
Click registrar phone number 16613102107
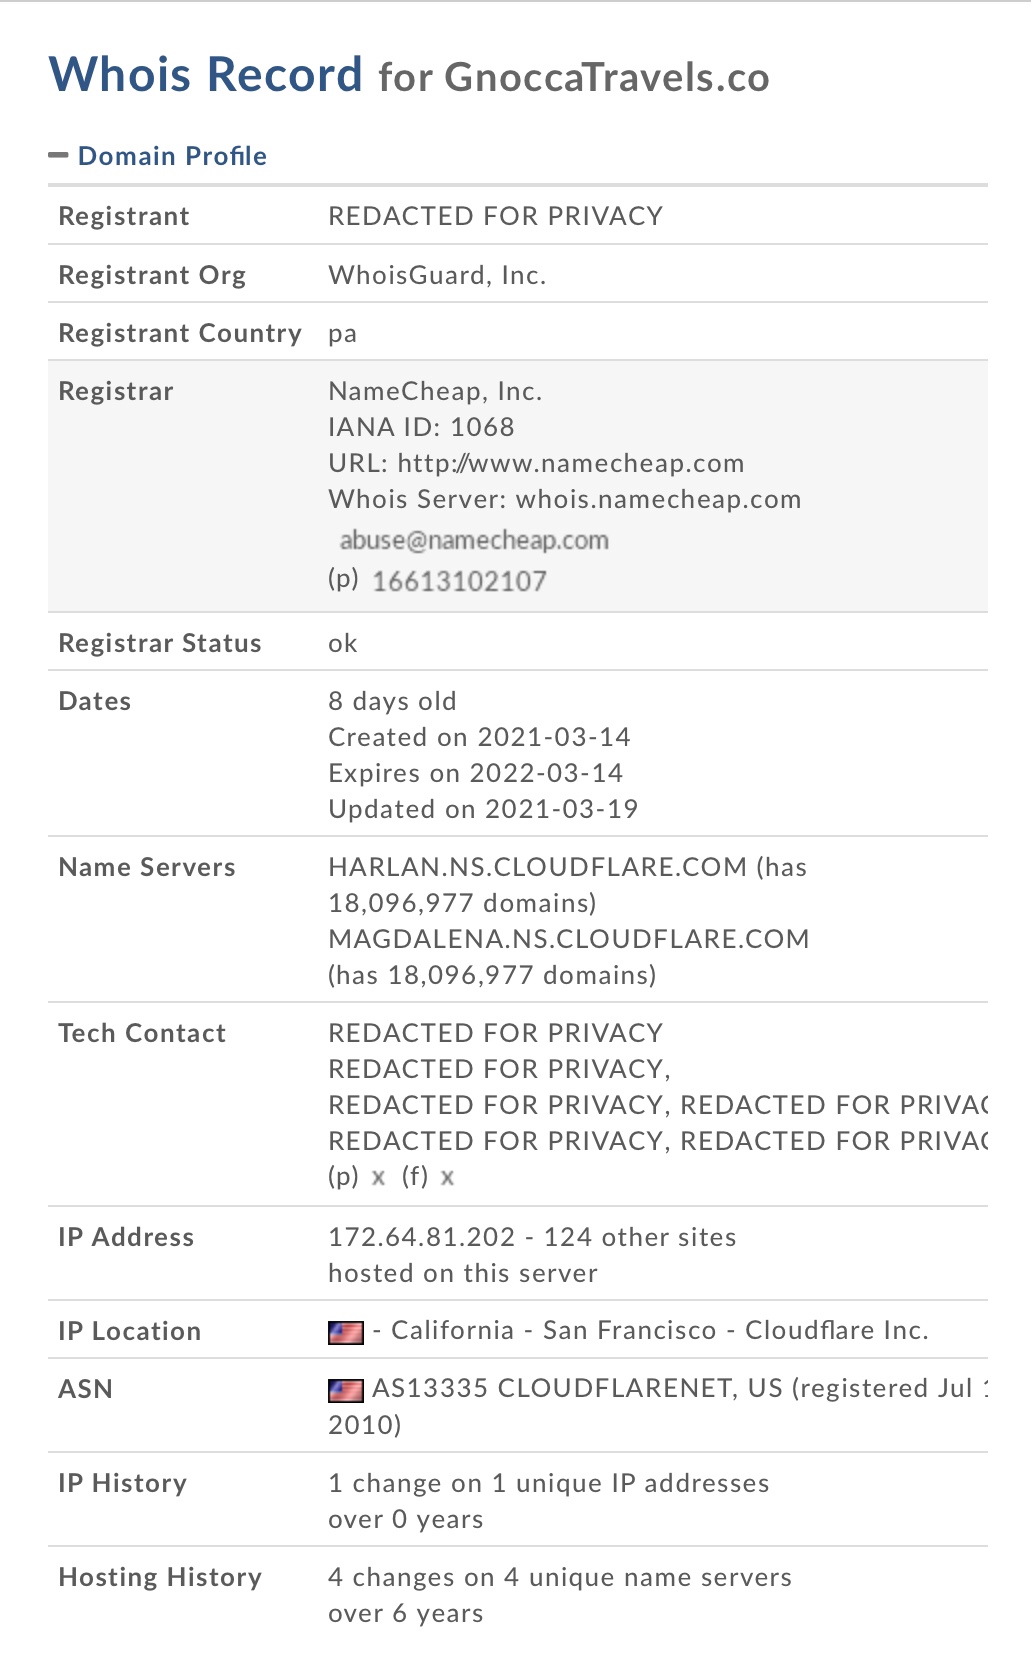pos(459,581)
